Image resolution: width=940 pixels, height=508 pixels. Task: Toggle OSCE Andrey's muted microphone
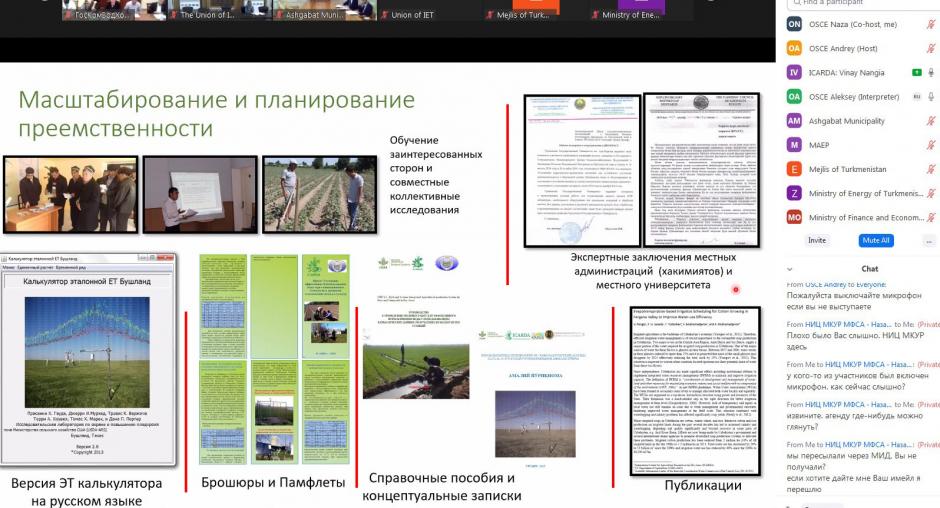[930, 49]
